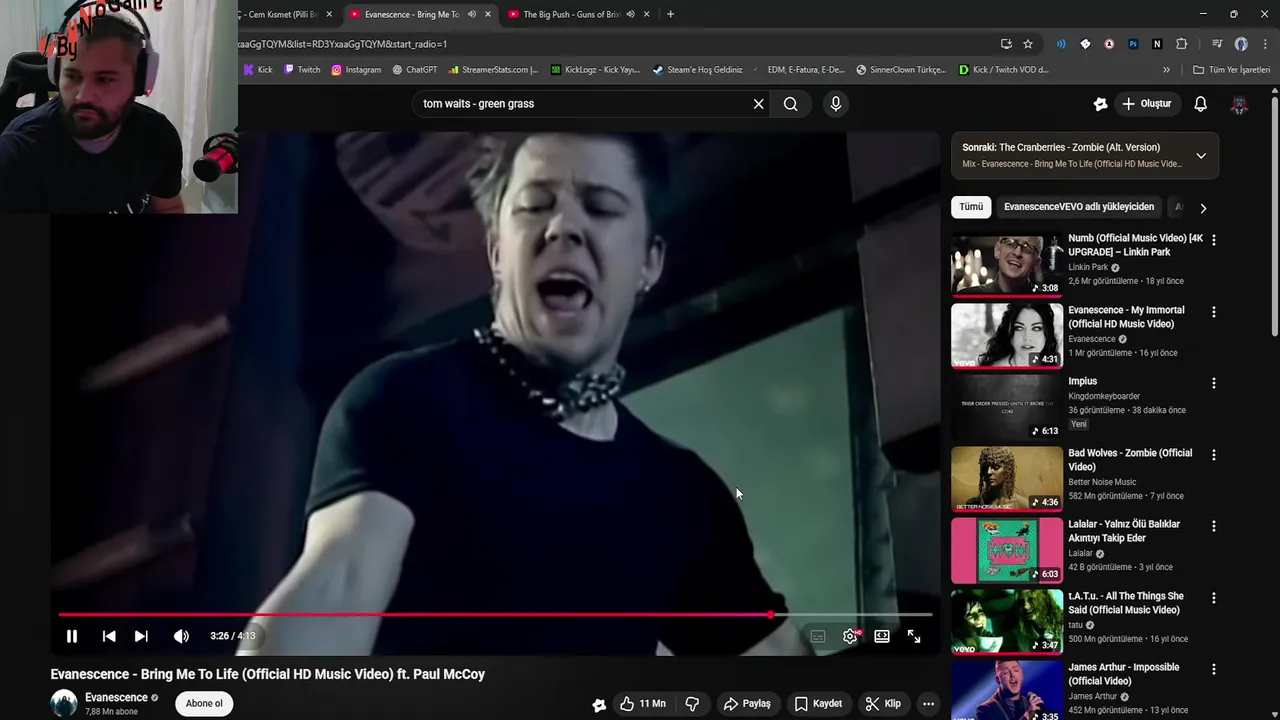Click sparkle Ask icon beside like button
The image size is (1280, 720).
(599, 704)
